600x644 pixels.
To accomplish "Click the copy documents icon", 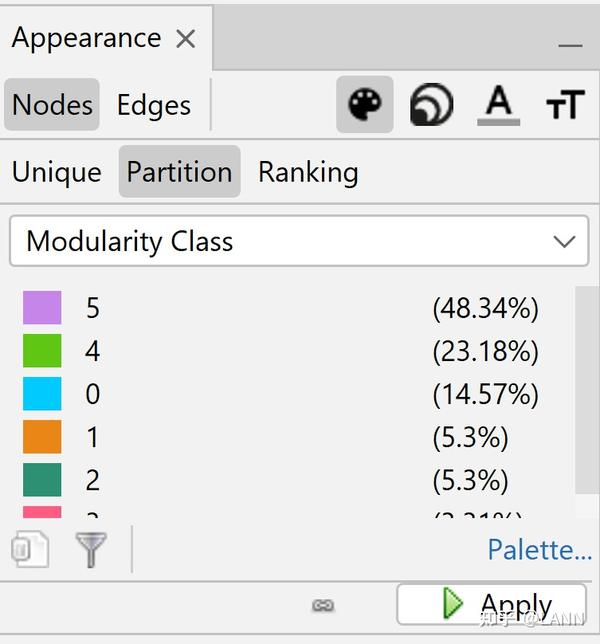I will [30, 549].
